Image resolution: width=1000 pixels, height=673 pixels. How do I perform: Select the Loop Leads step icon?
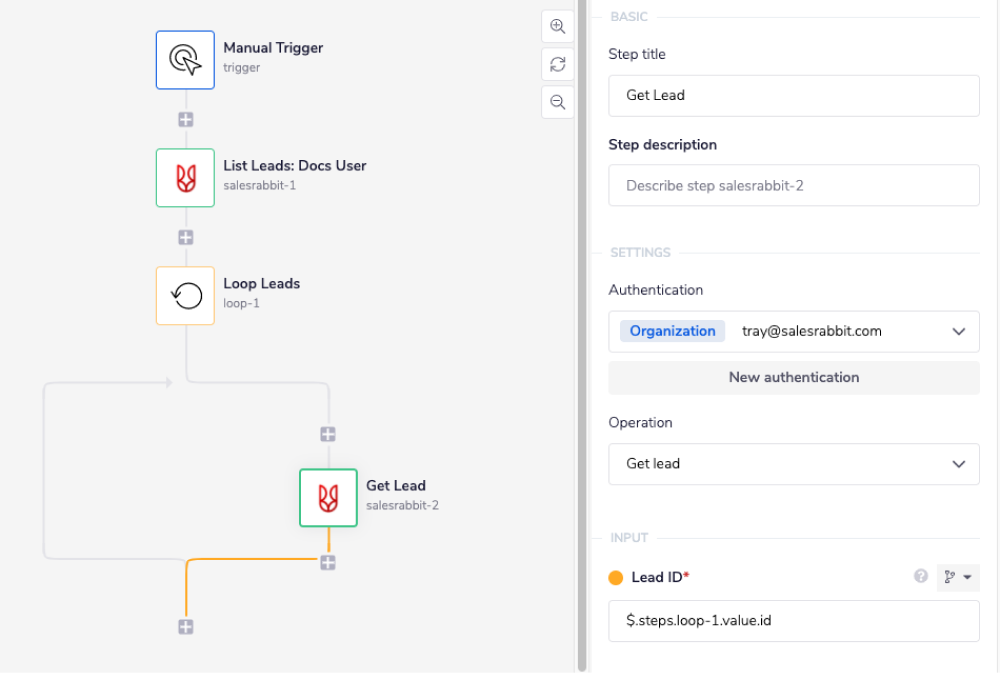185,296
